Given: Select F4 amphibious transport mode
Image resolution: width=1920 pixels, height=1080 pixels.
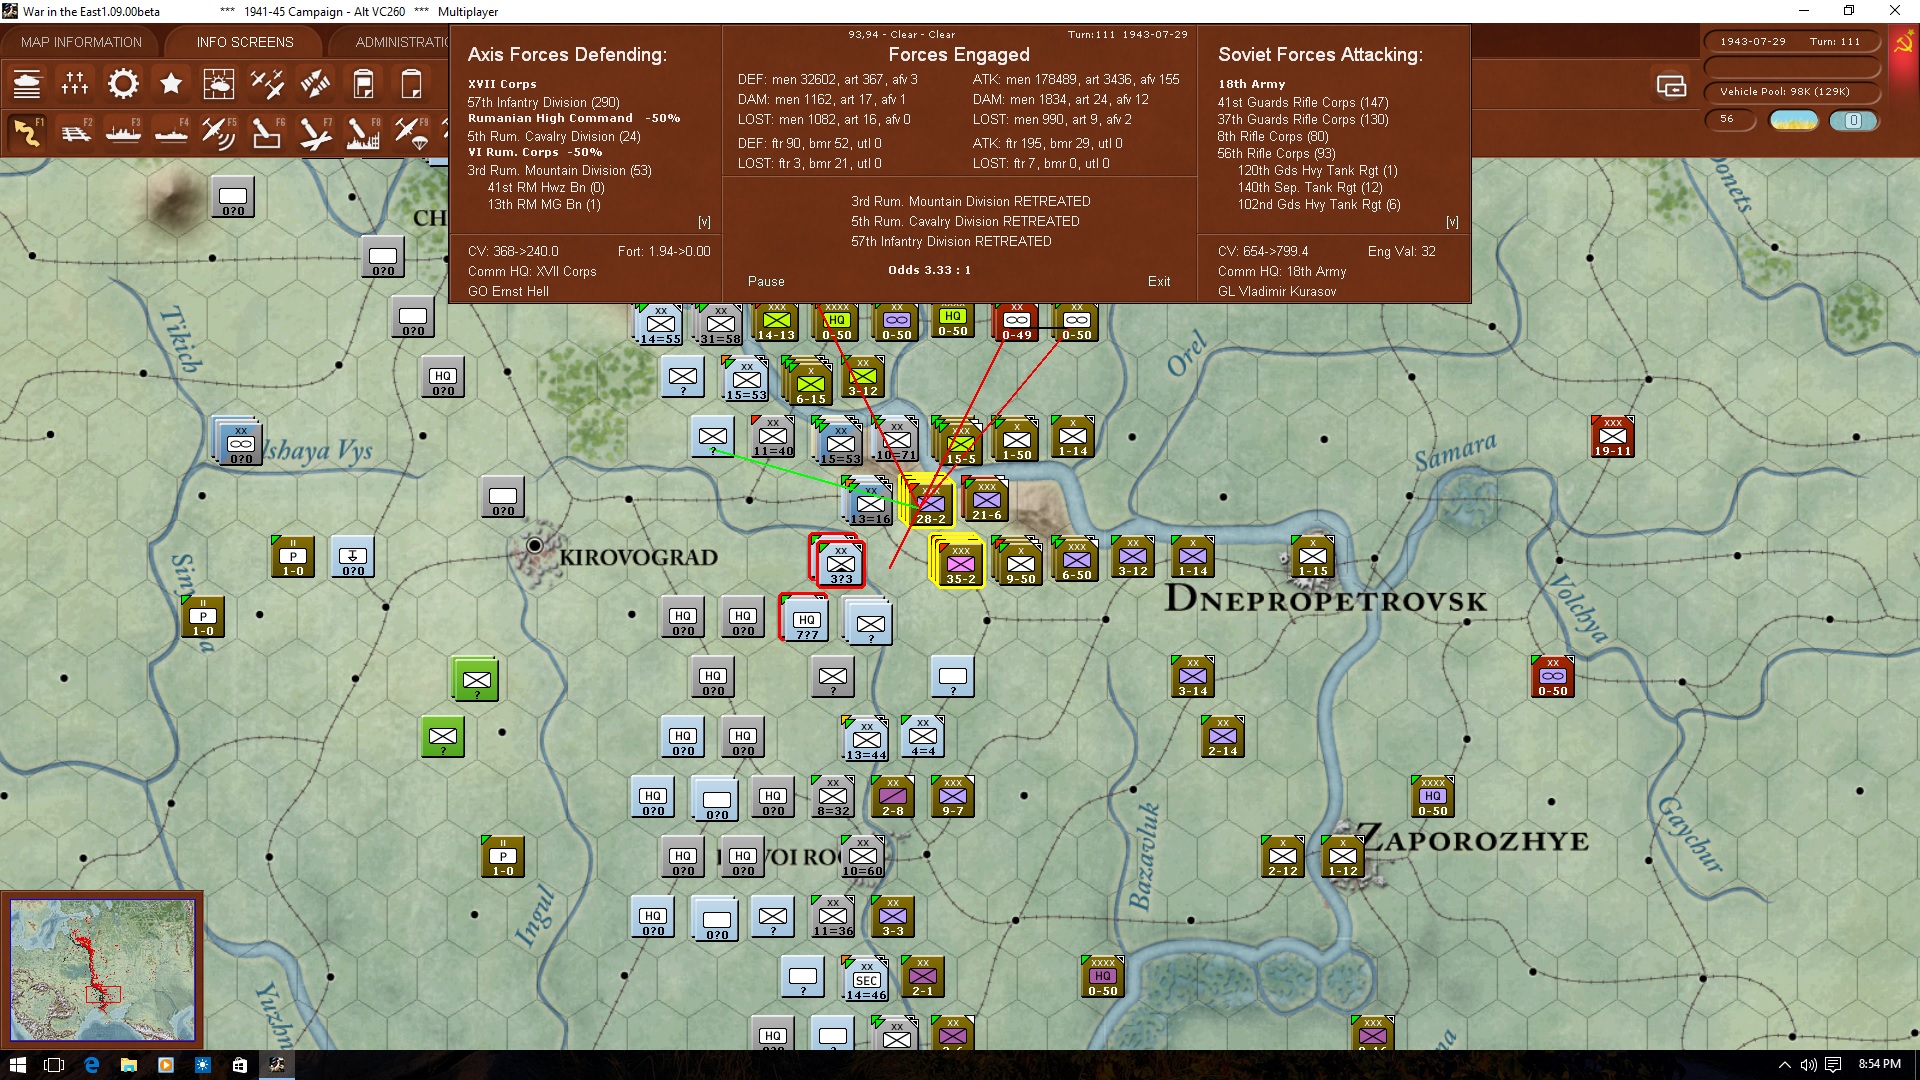Looking at the screenshot, I should pyautogui.click(x=171, y=132).
